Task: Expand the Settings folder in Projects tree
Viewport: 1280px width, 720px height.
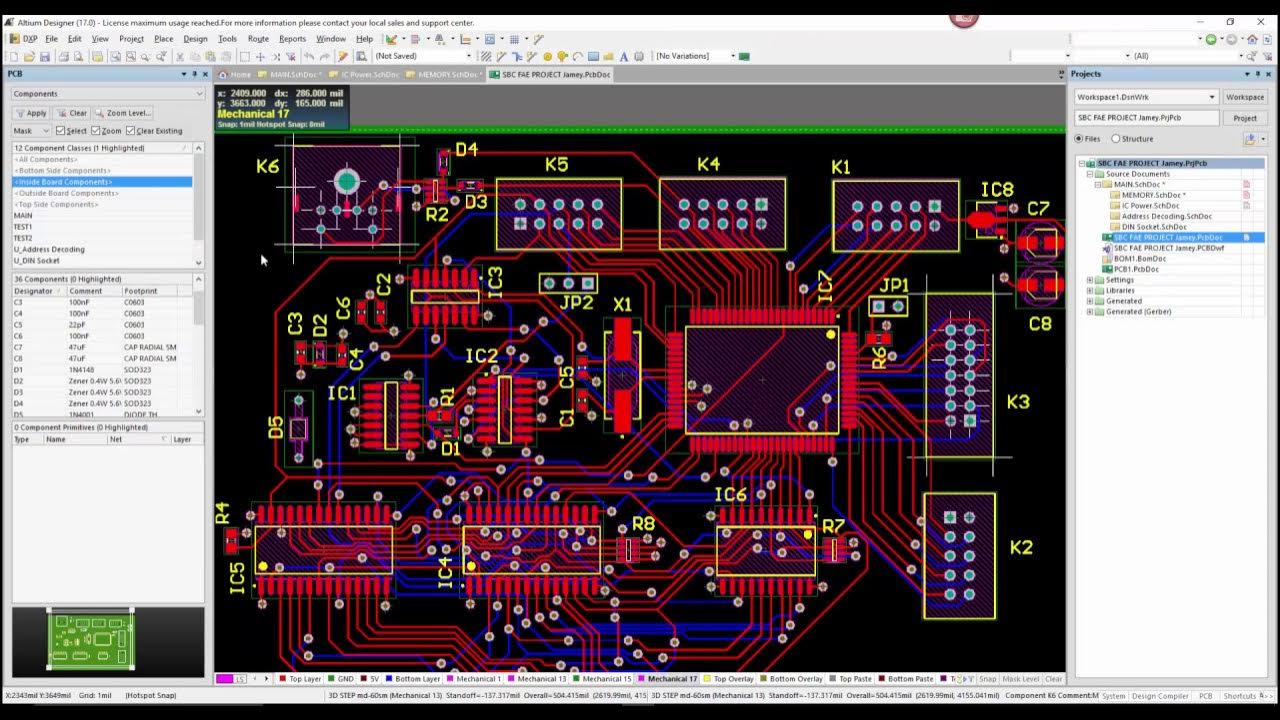Action: (1090, 280)
